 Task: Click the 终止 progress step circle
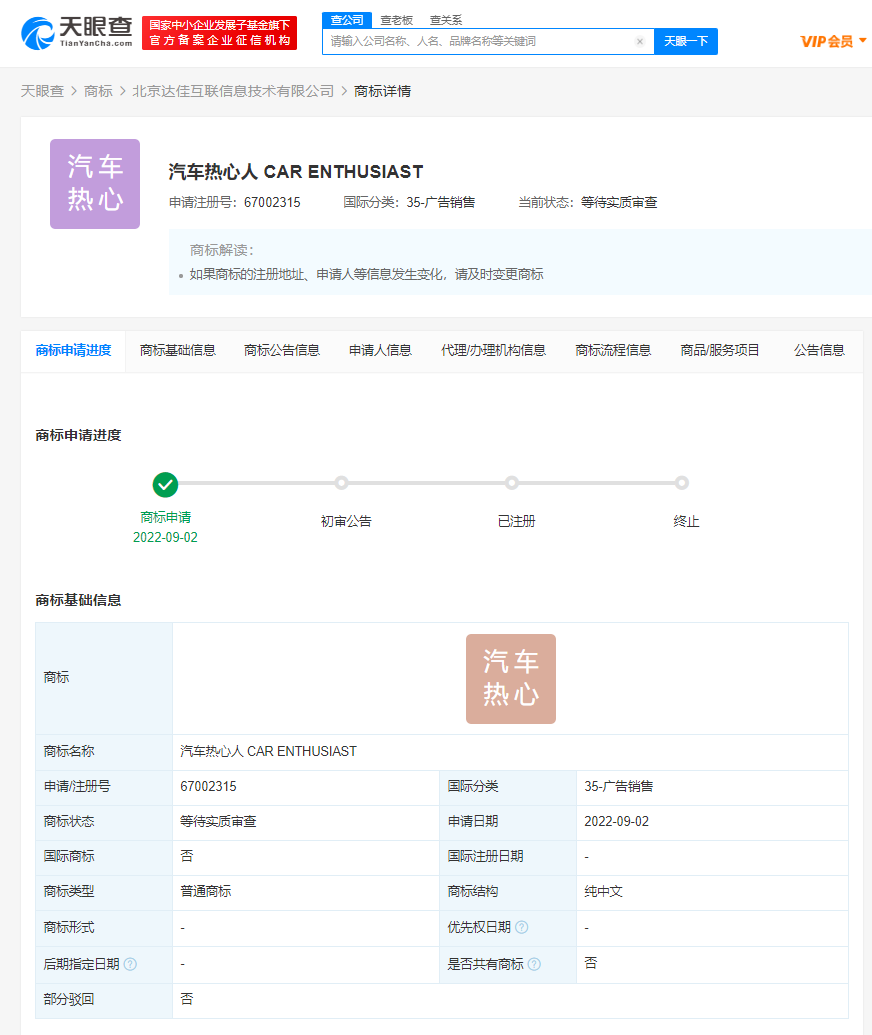682,483
